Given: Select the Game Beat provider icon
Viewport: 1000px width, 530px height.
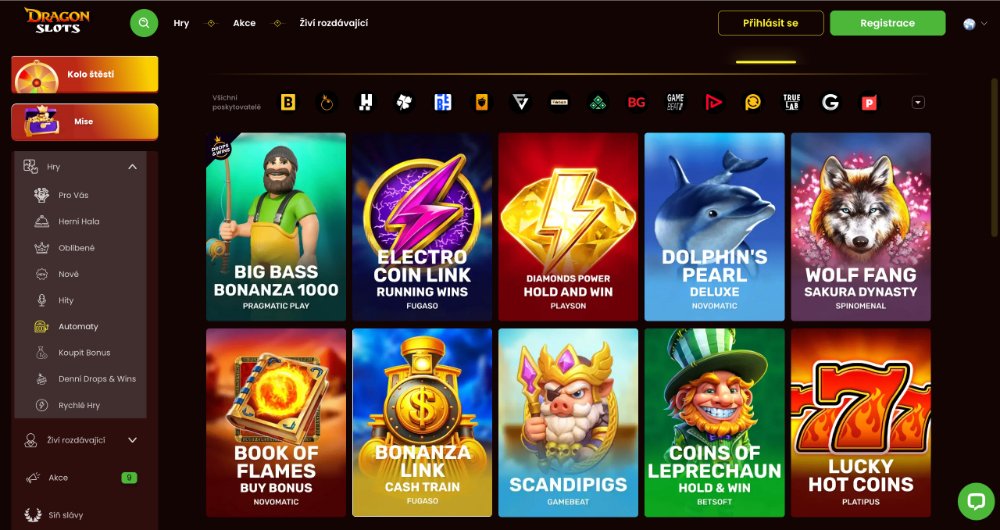Looking at the screenshot, I should tap(675, 102).
